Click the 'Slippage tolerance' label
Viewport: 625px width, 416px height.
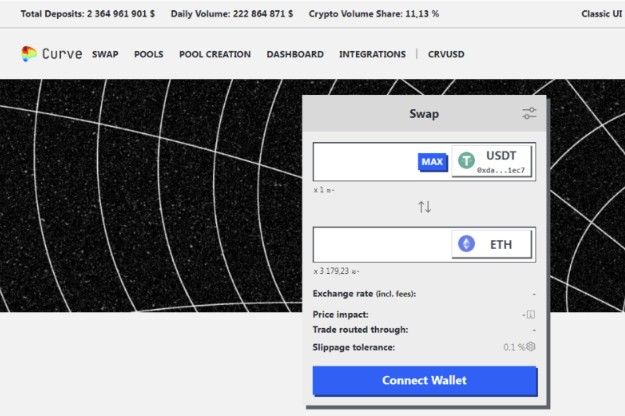[x=354, y=347]
